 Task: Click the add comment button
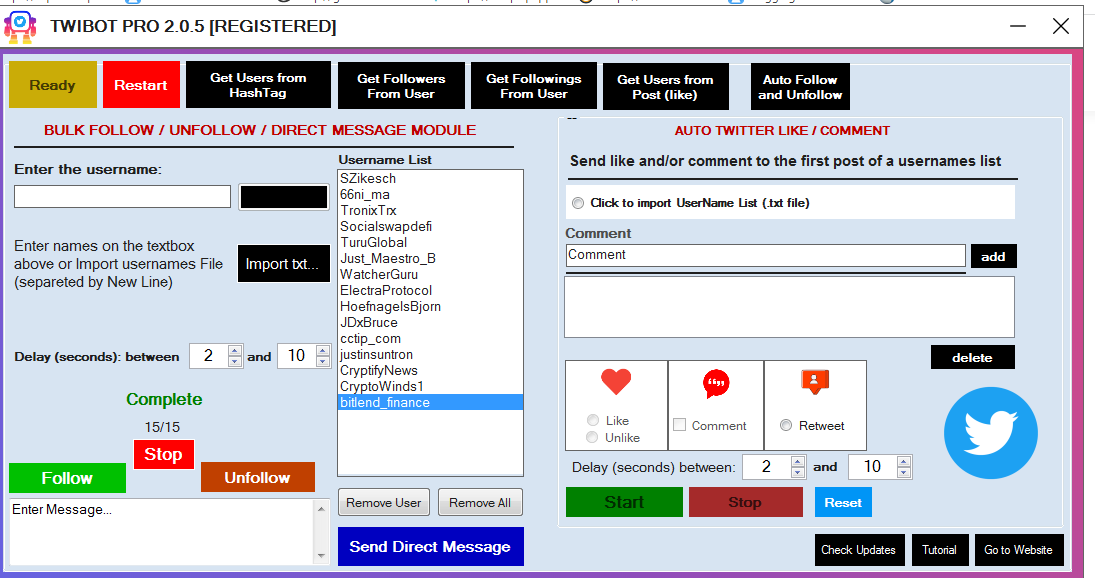coord(993,256)
